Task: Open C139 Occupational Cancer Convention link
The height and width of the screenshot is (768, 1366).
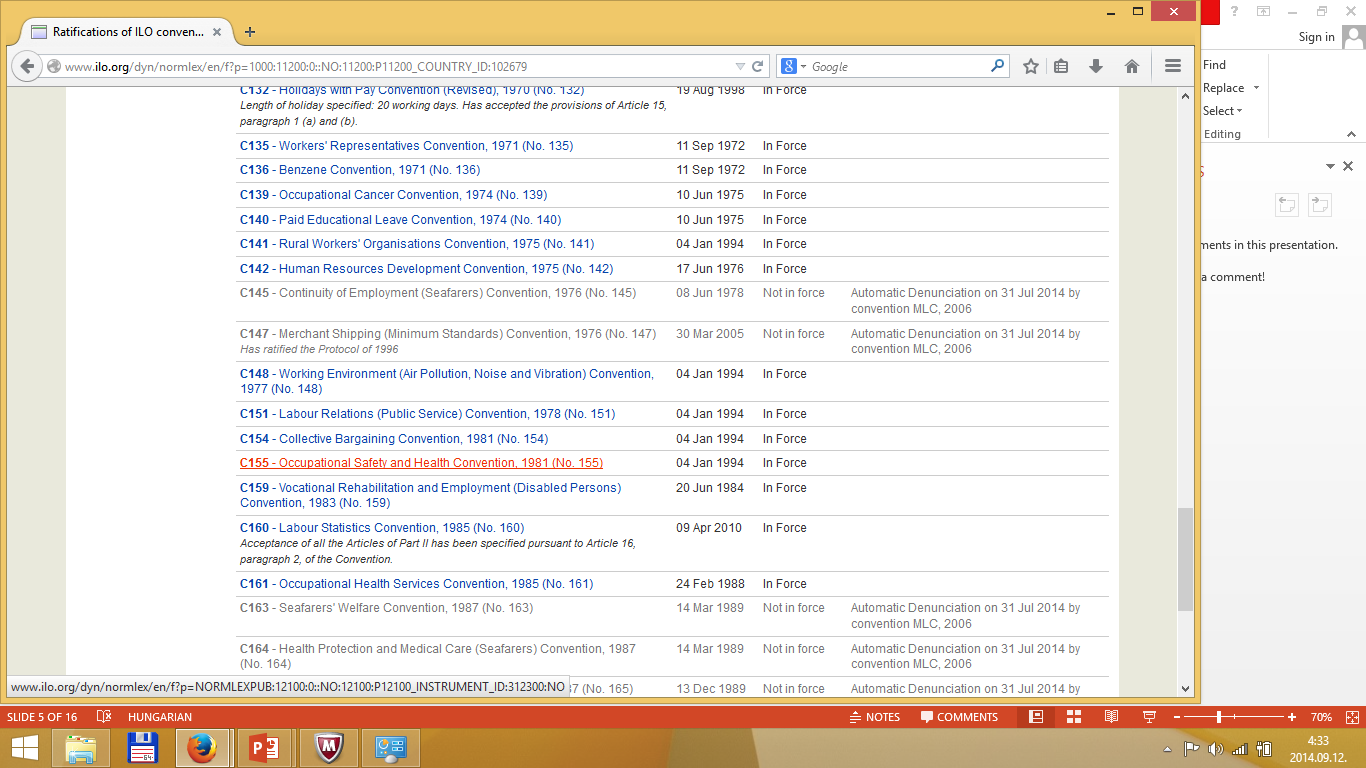Action: coord(393,195)
